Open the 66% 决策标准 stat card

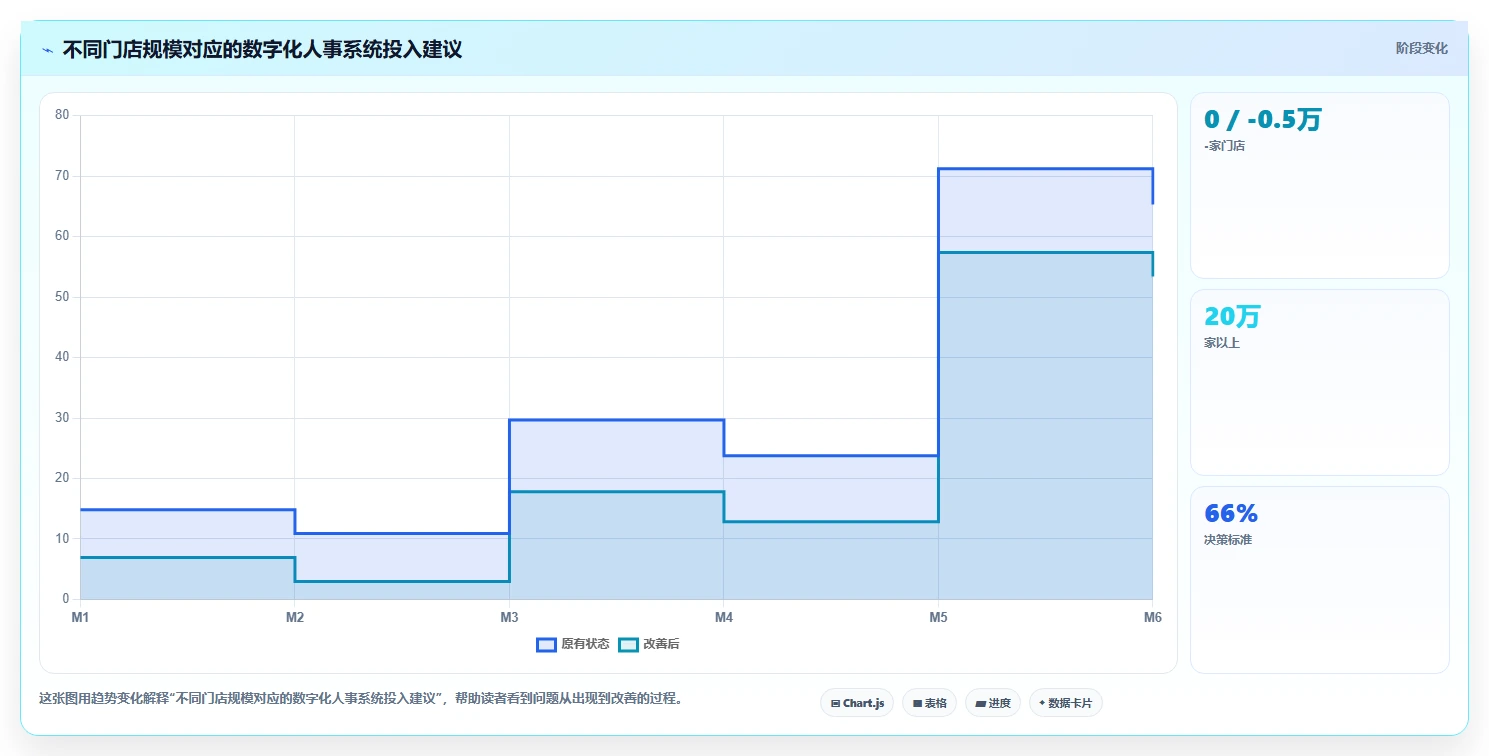pyautogui.click(x=1319, y=580)
